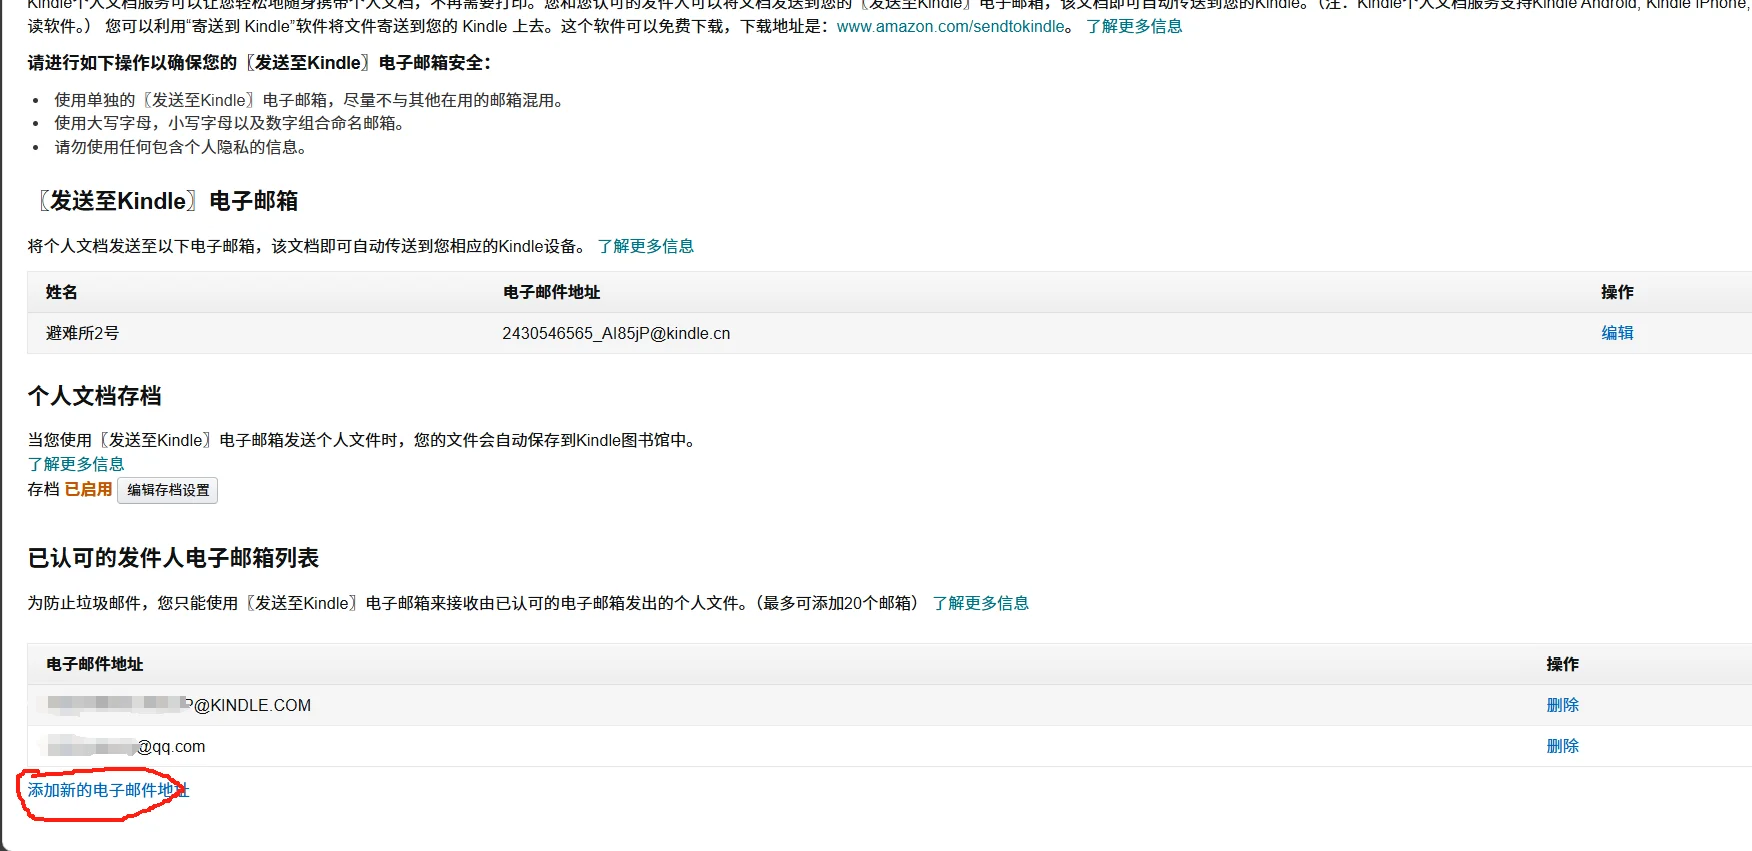Click the 操作 header in Kindle email table
The image size is (1752, 851).
[x=1617, y=292]
